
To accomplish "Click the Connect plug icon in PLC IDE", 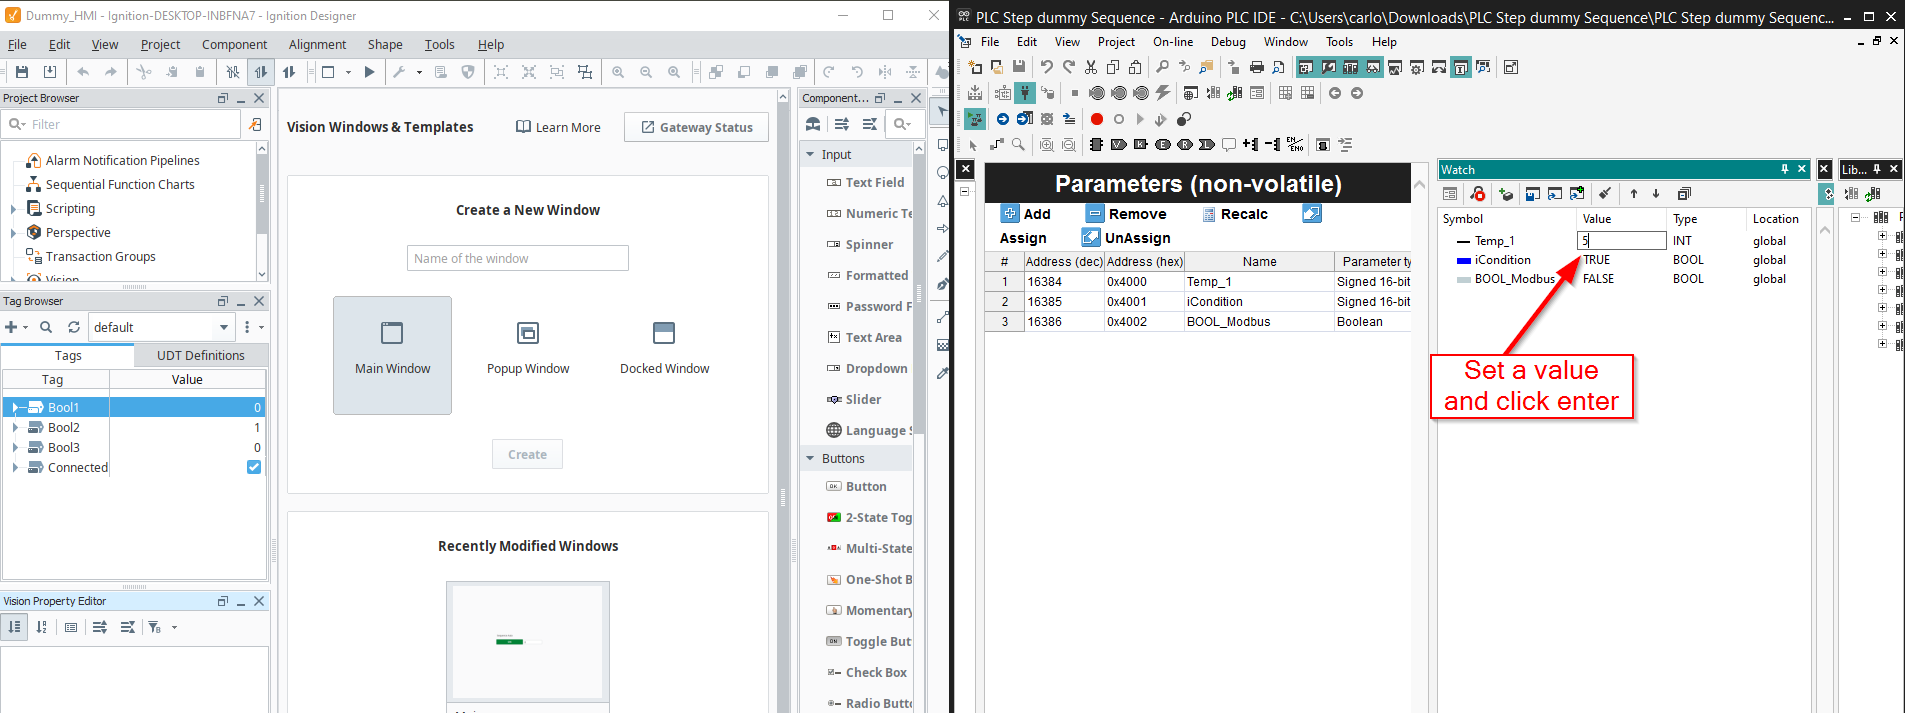I will pos(1025,93).
